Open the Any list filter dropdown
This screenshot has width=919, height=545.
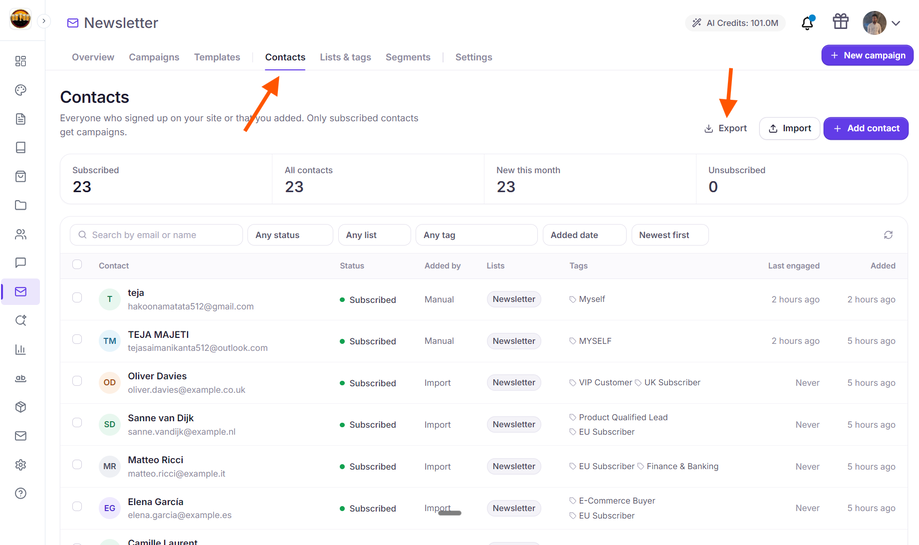point(375,235)
